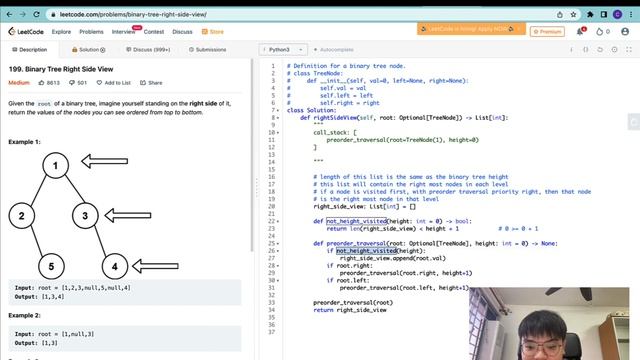Click the Share button under problem title

click(151, 82)
